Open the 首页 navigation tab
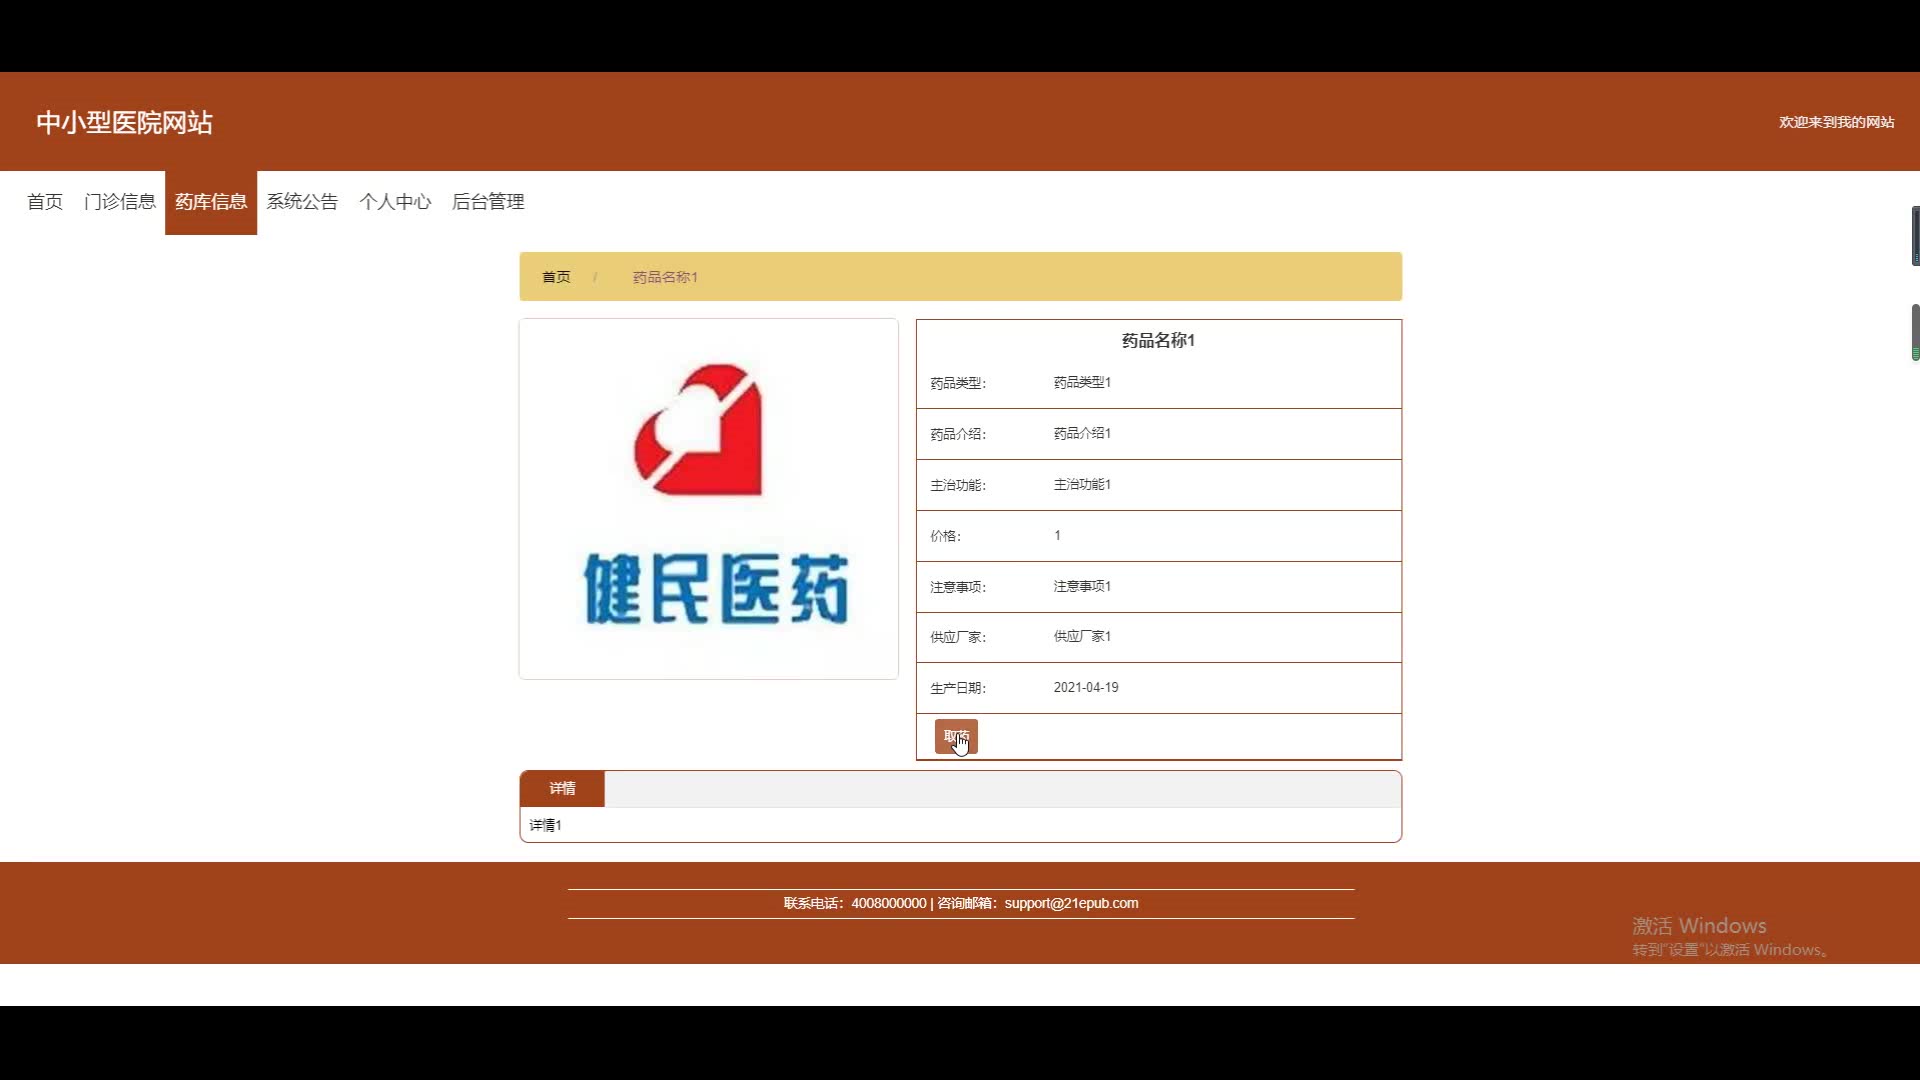The image size is (1920, 1080). (x=45, y=202)
